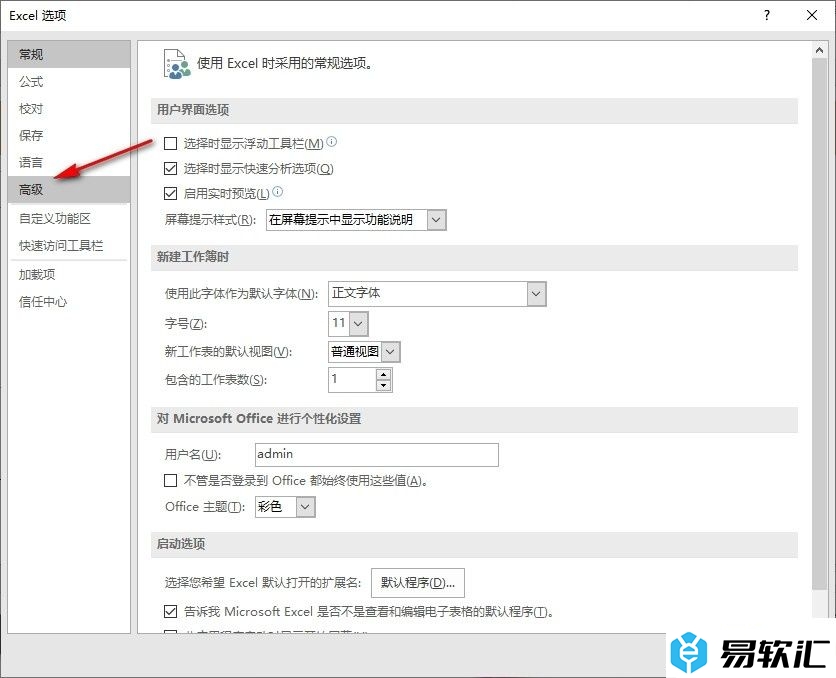
Task: Open the 公式 options category
Action: pos(69,82)
